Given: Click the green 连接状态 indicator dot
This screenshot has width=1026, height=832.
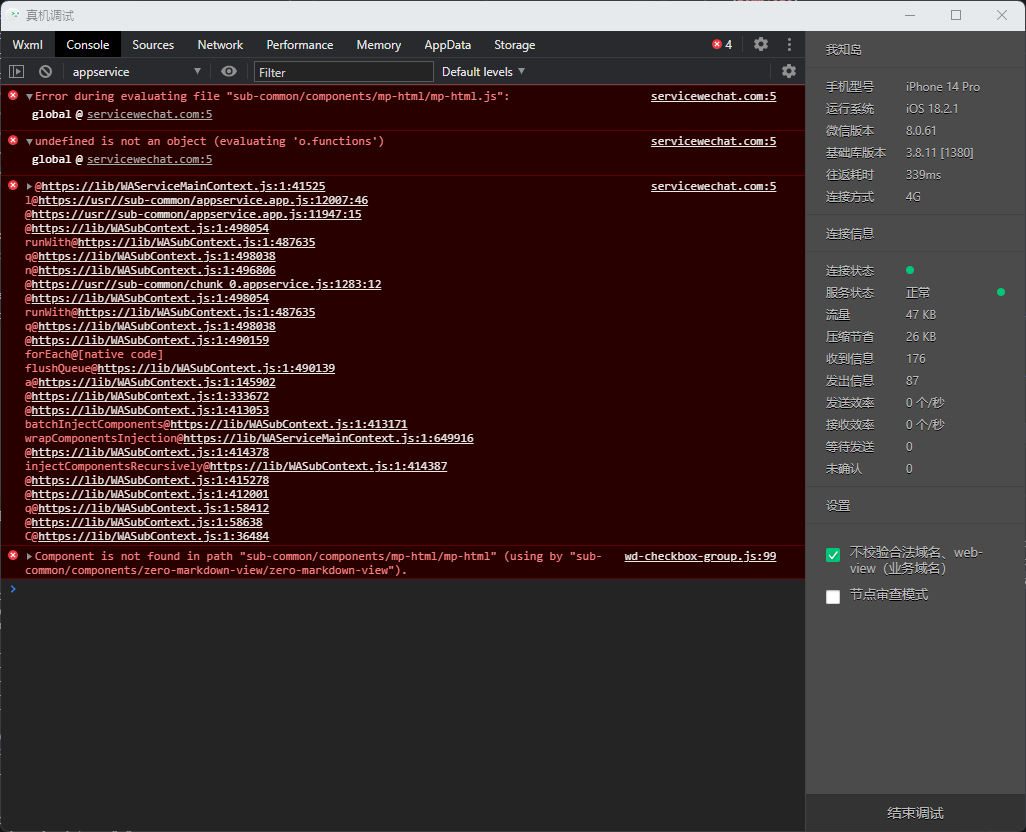Looking at the screenshot, I should [x=910, y=270].
